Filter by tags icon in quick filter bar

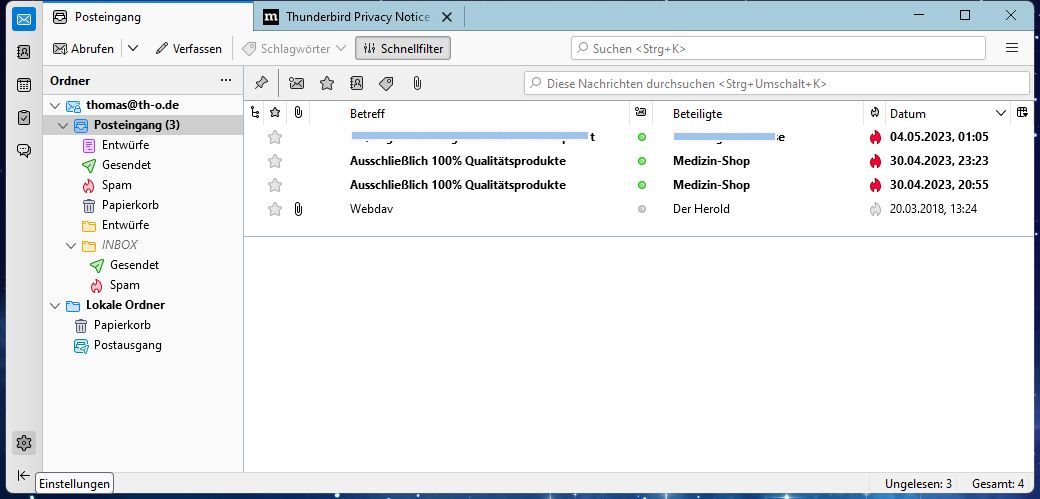386,83
